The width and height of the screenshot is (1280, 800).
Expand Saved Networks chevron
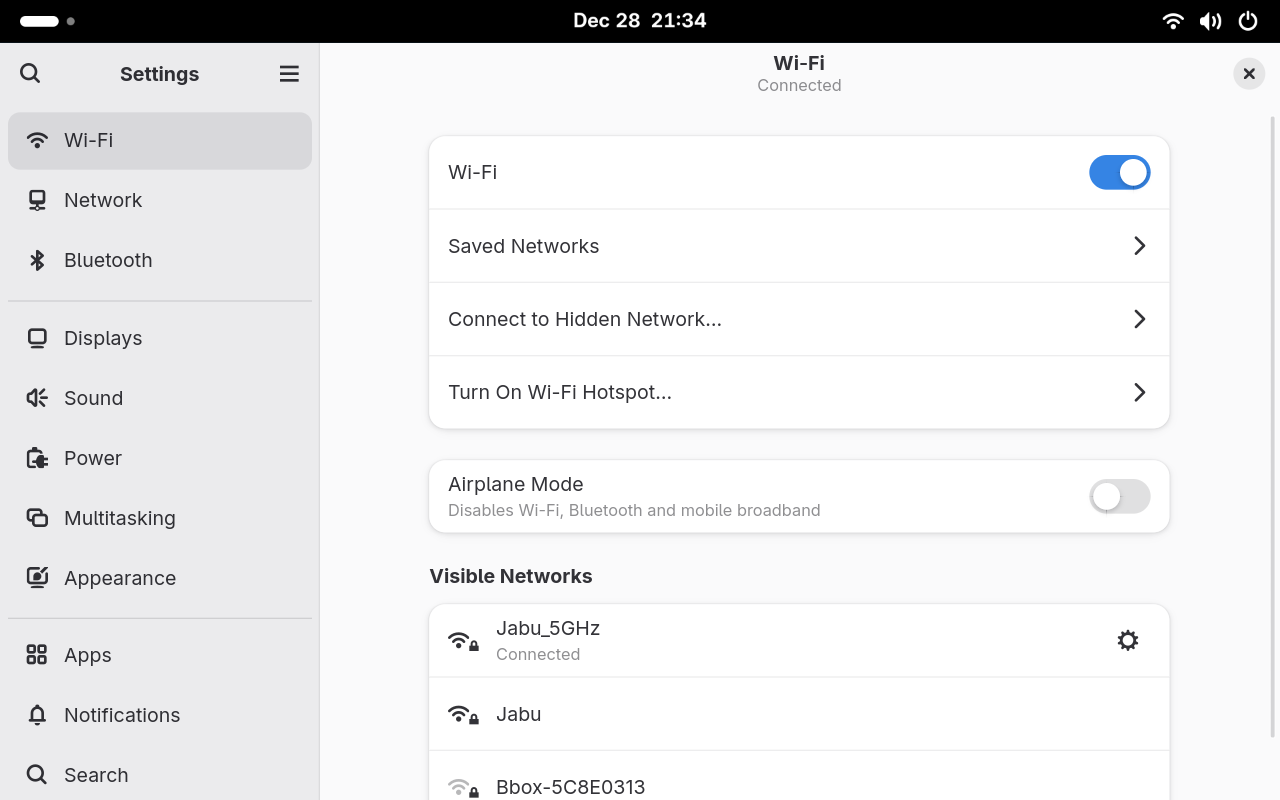[x=1139, y=246]
